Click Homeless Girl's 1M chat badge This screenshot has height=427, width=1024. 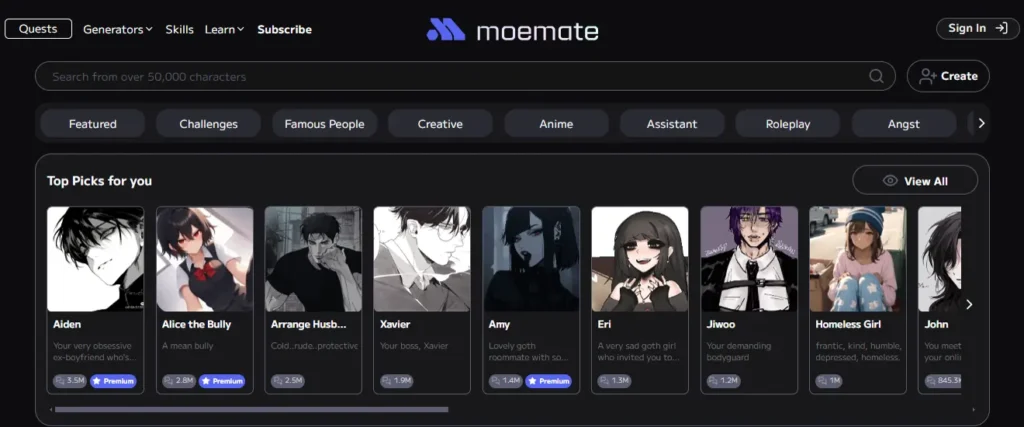coord(829,381)
